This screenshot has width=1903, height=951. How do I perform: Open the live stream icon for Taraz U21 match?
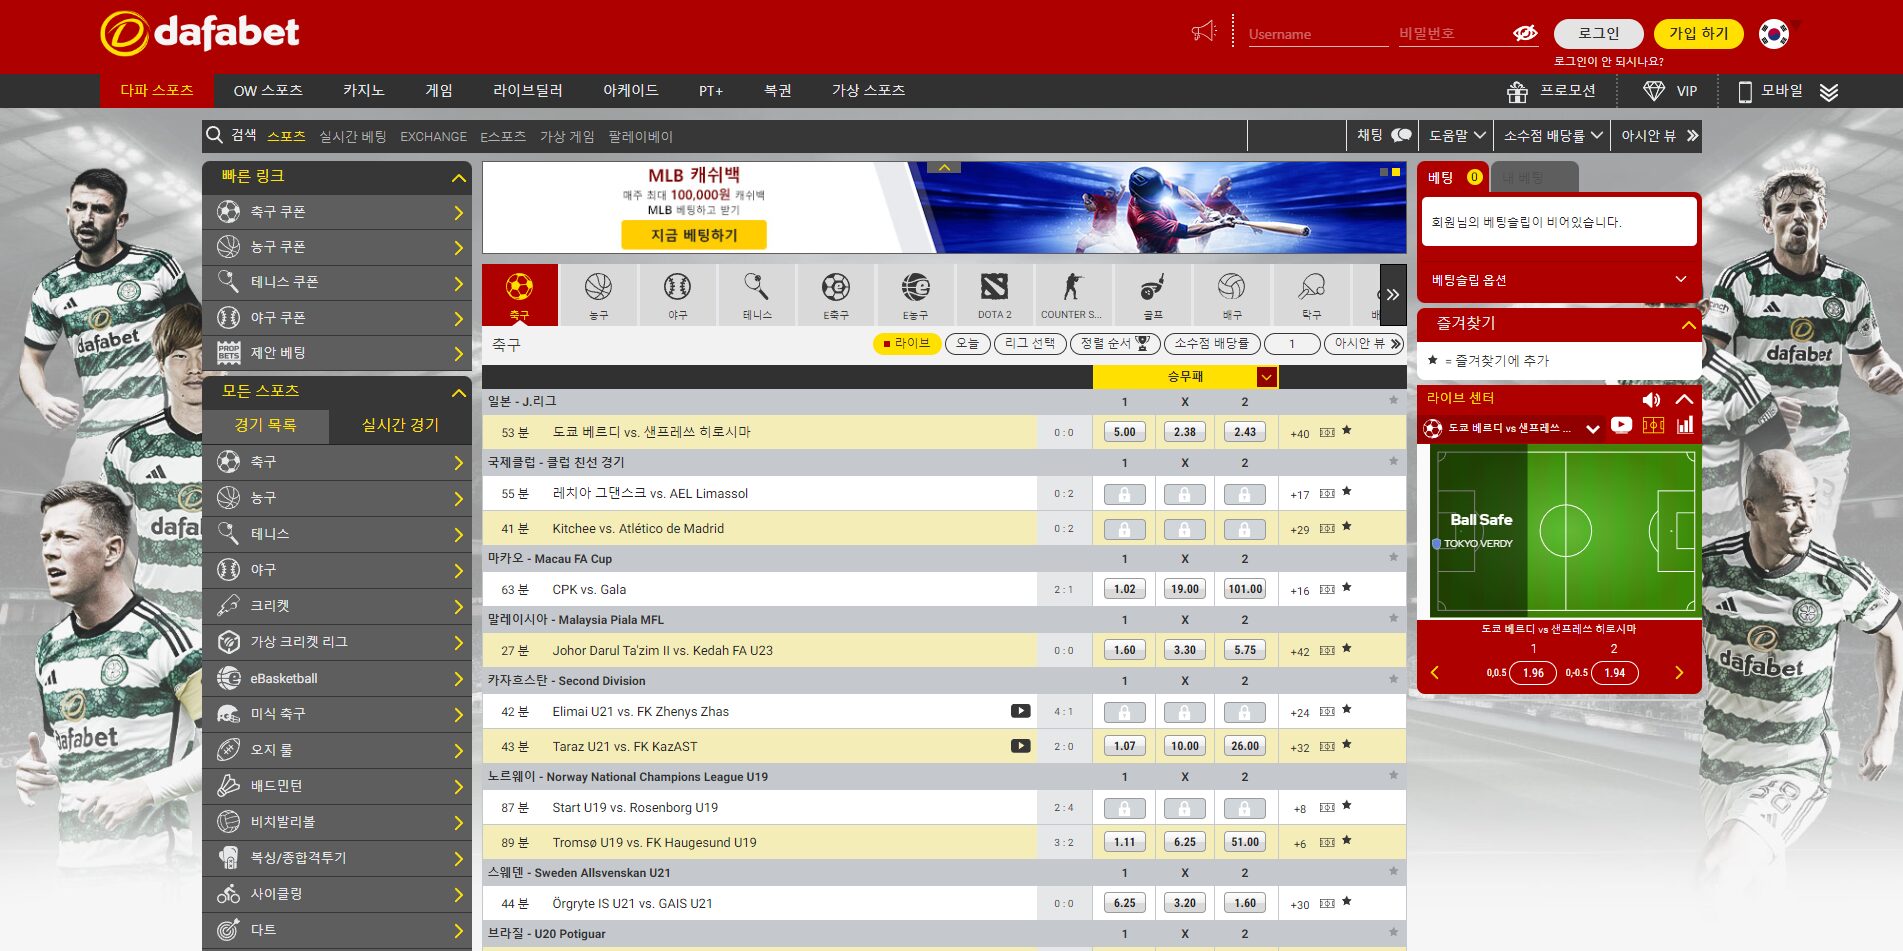pyautogui.click(x=1020, y=746)
